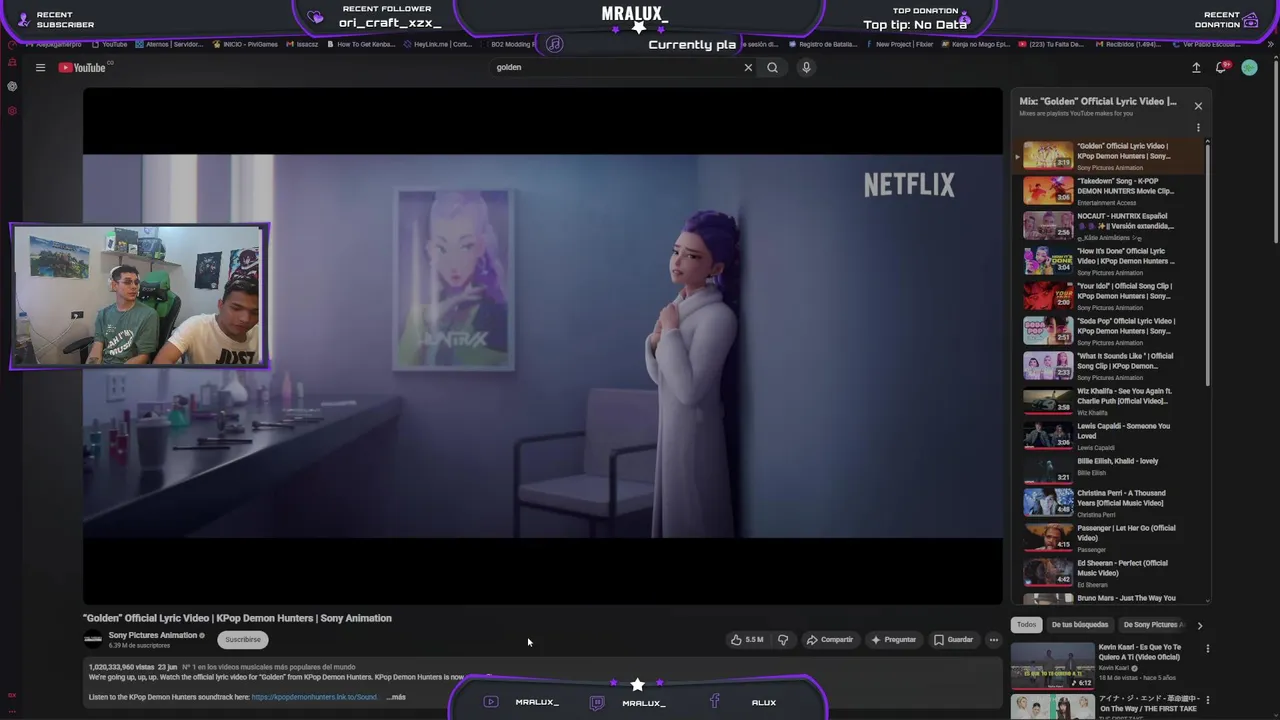1280x720 pixels.
Task: Open Mix playlist three-dot options
Action: (1198, 128)
